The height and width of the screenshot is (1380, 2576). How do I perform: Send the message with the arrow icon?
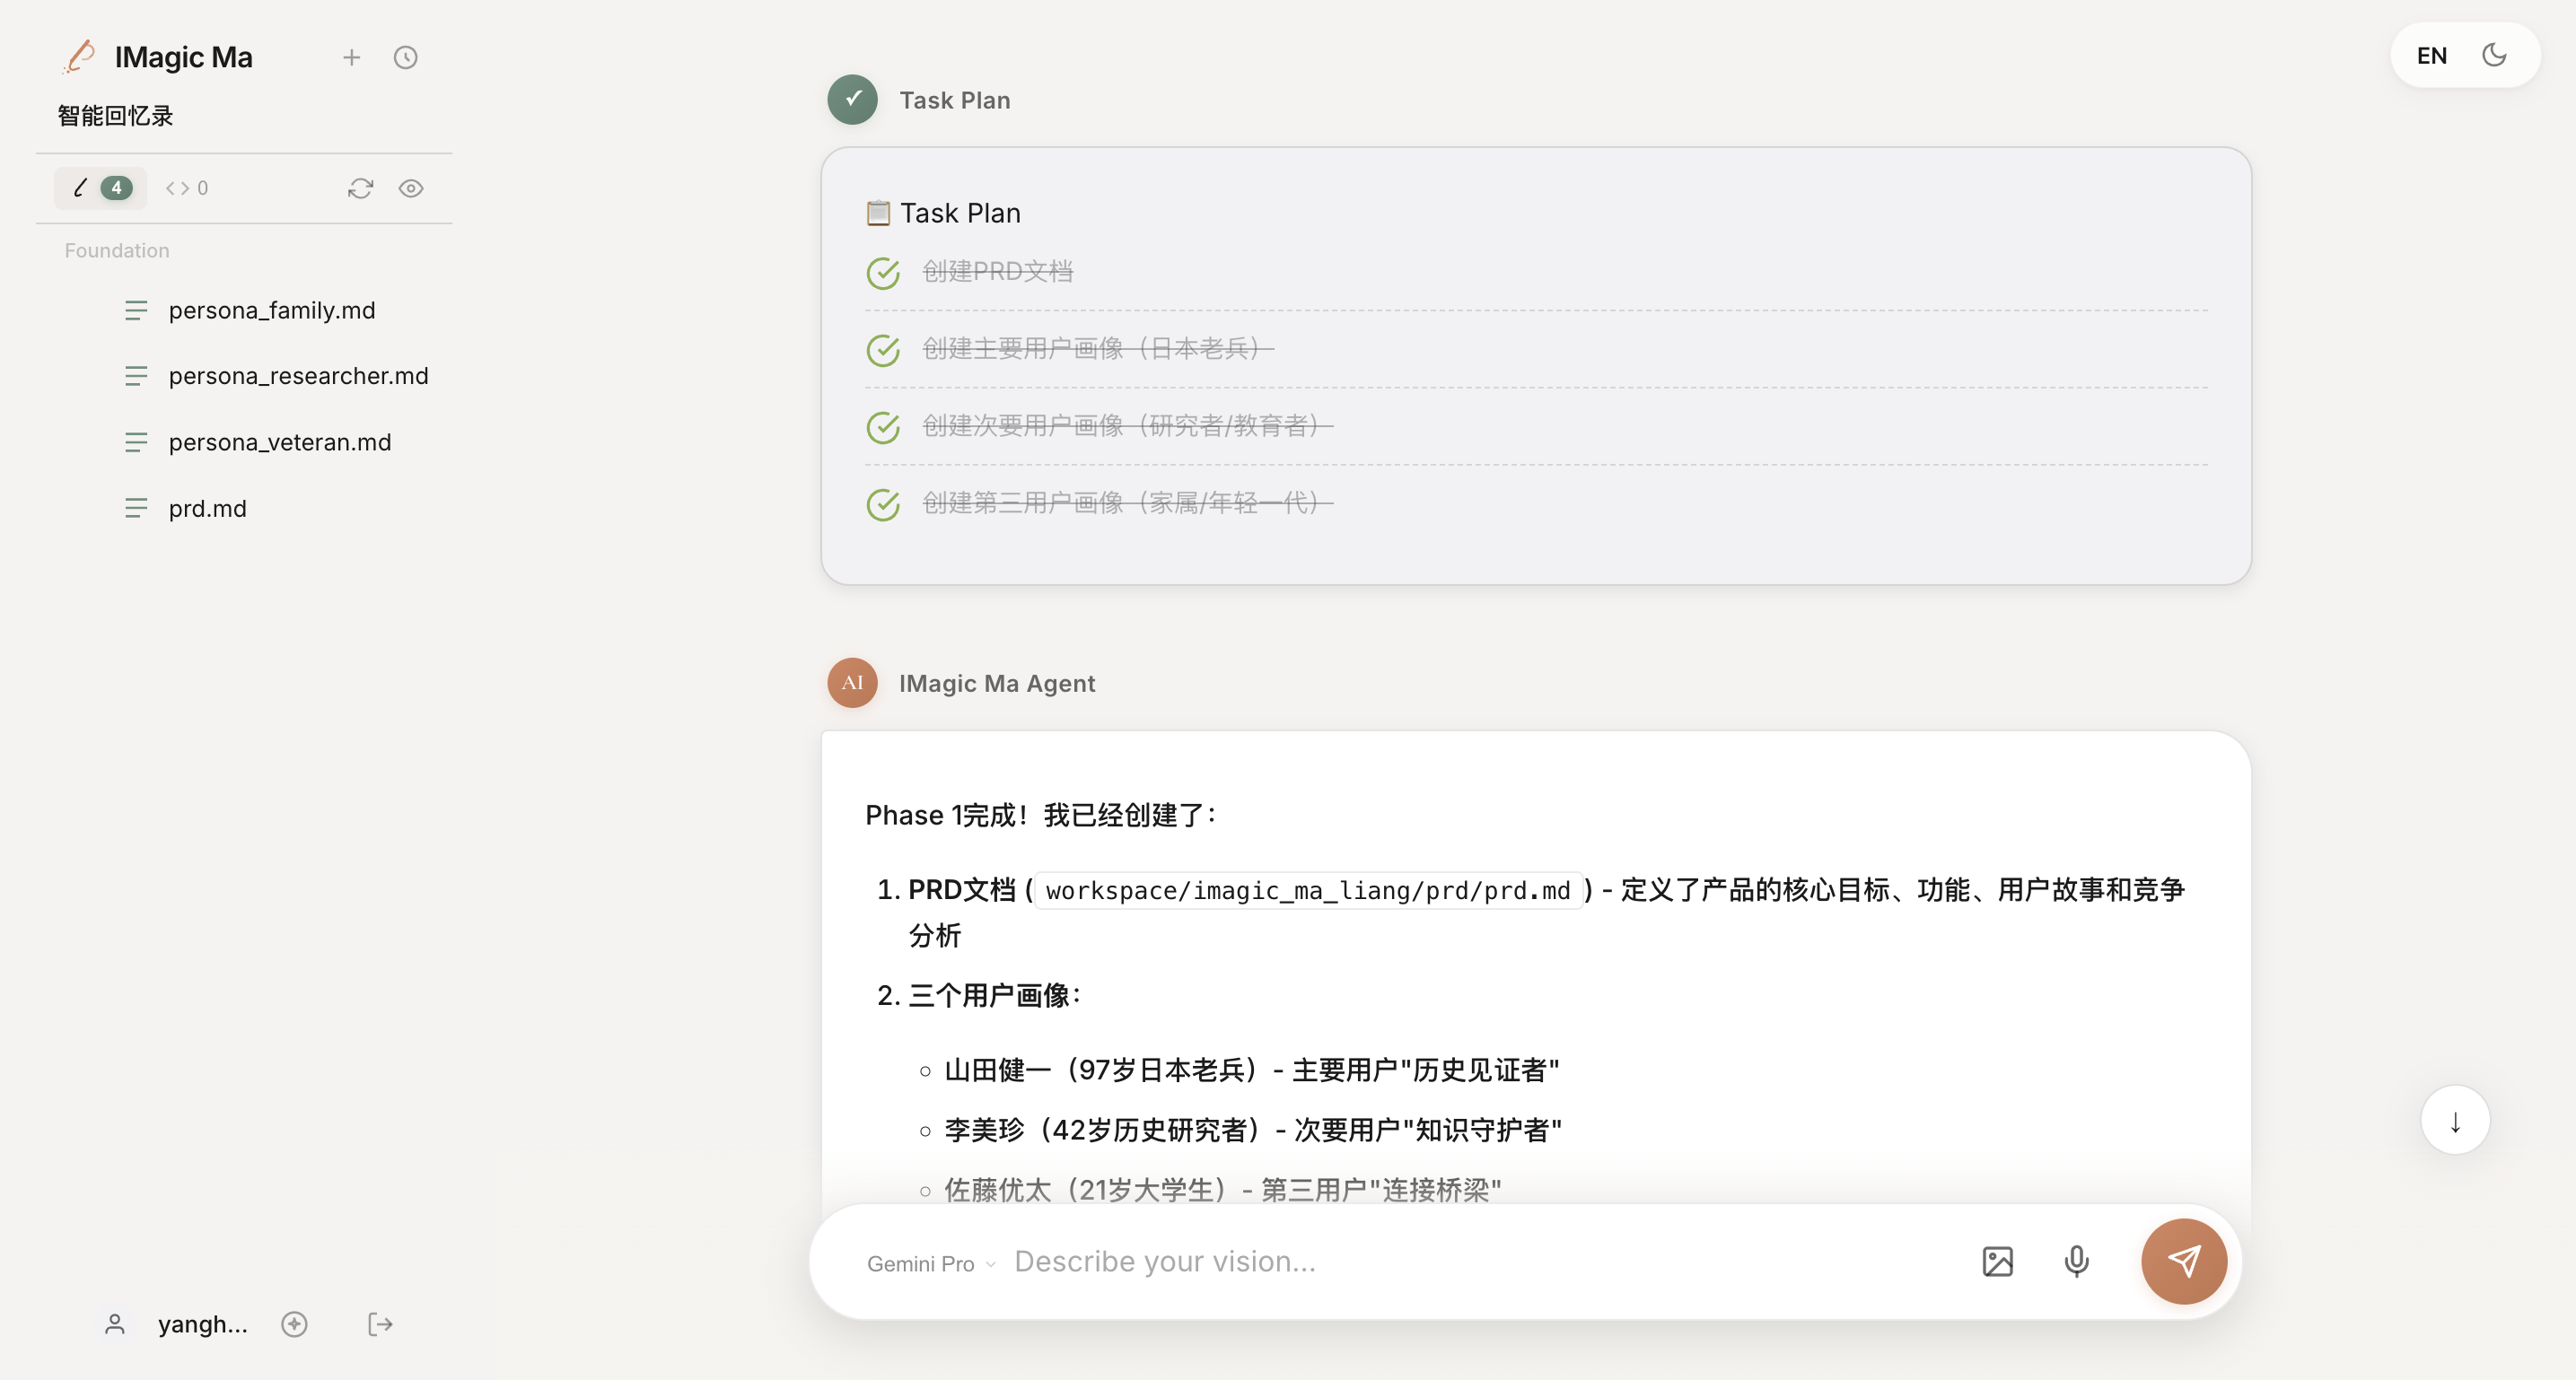(x=2184, y=1261)
